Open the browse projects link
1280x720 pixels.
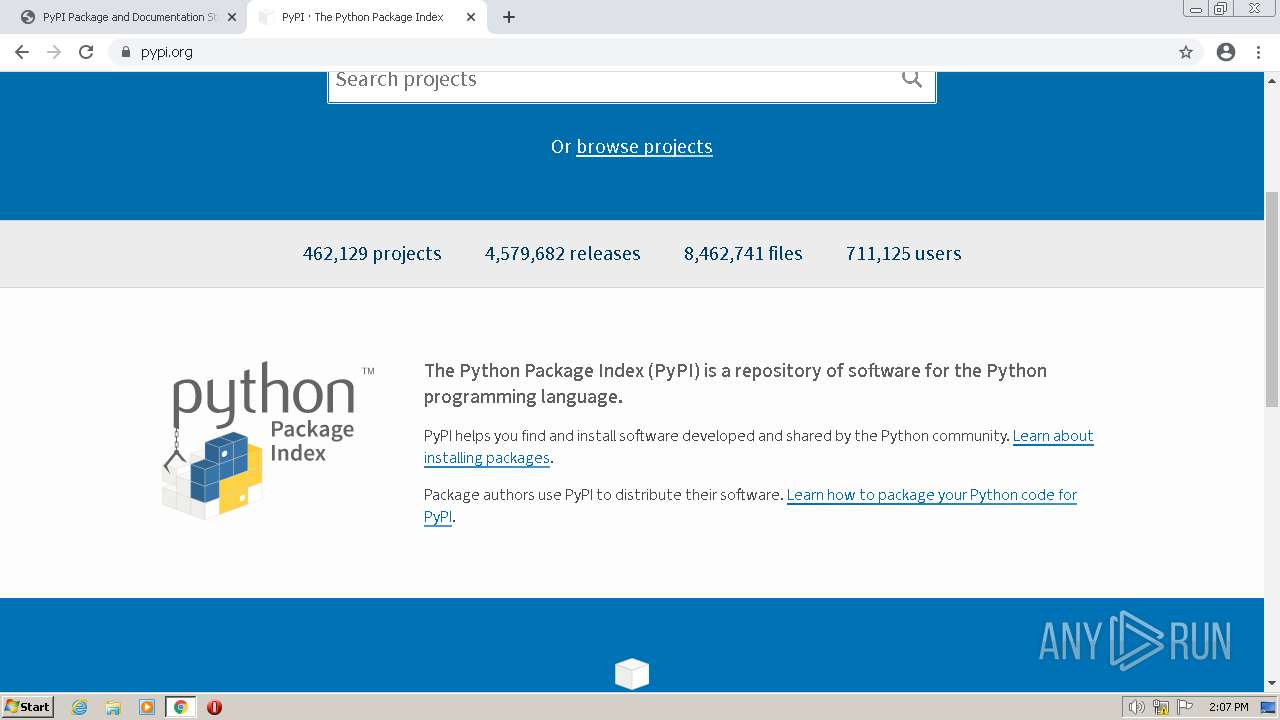click(x=644, y=147)
